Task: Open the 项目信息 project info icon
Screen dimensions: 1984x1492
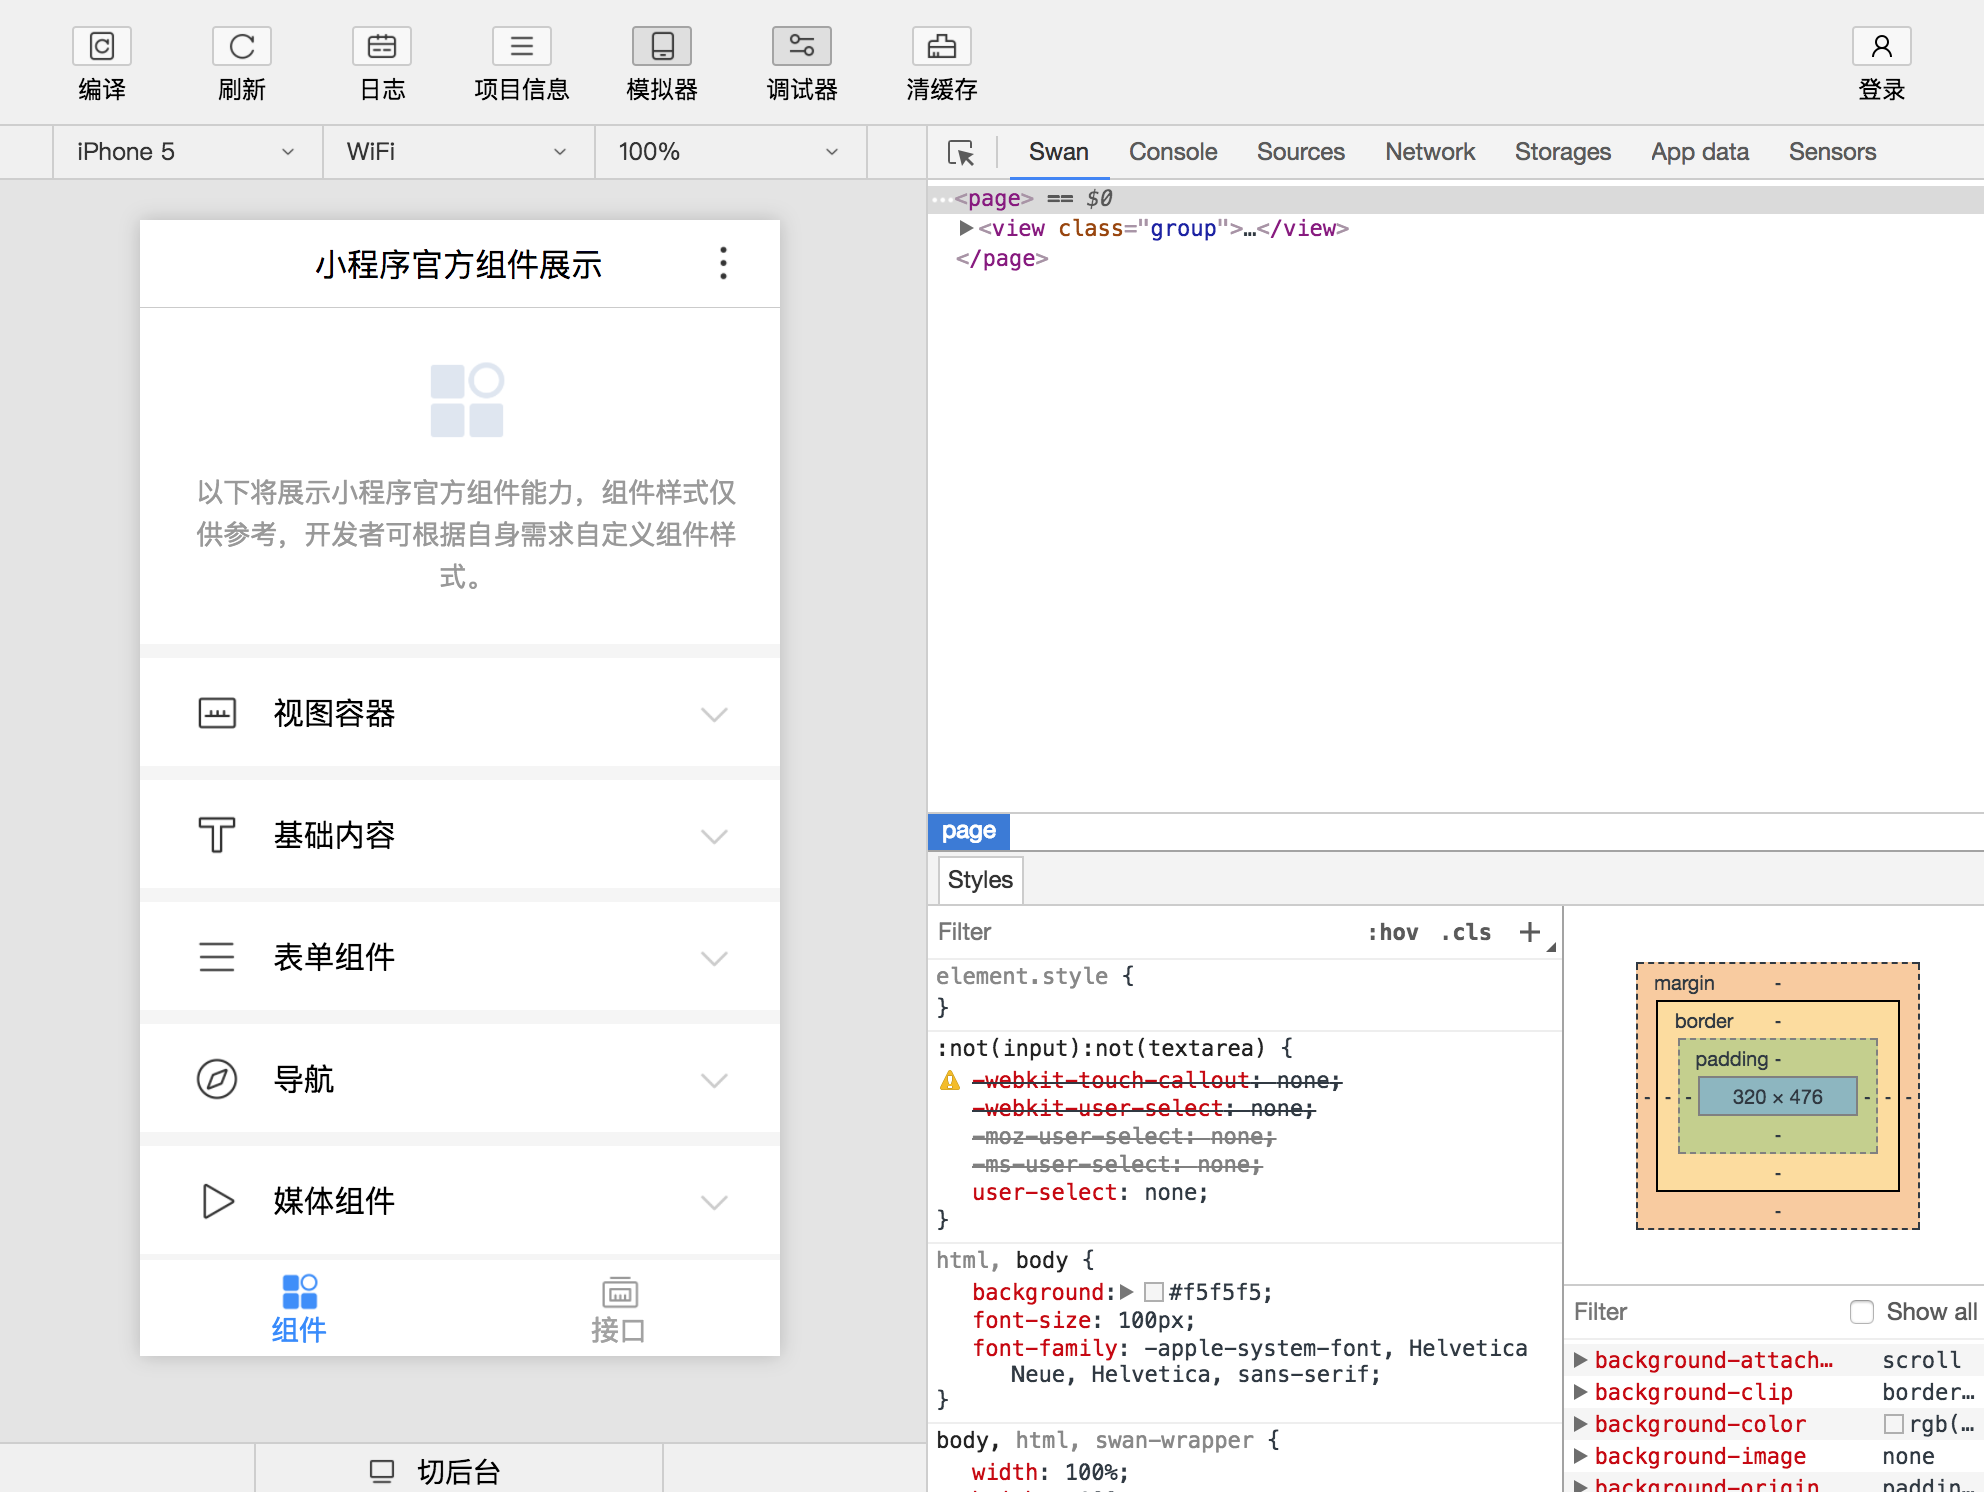Action: coord(522,46)
